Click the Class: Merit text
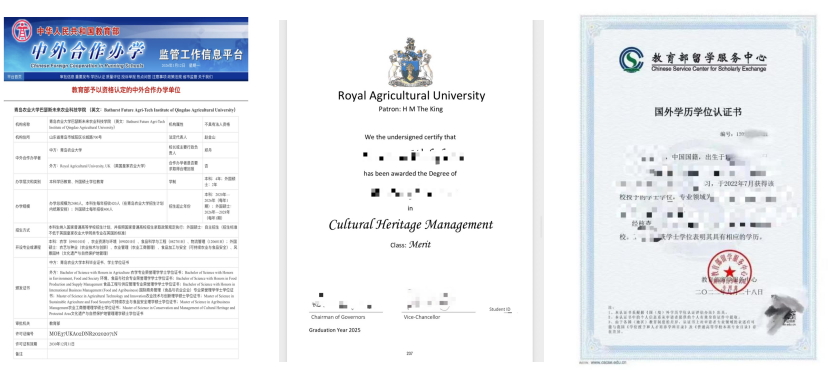This screenshot has width=828, height=370. pyautogui.click(x=410, y=245)
